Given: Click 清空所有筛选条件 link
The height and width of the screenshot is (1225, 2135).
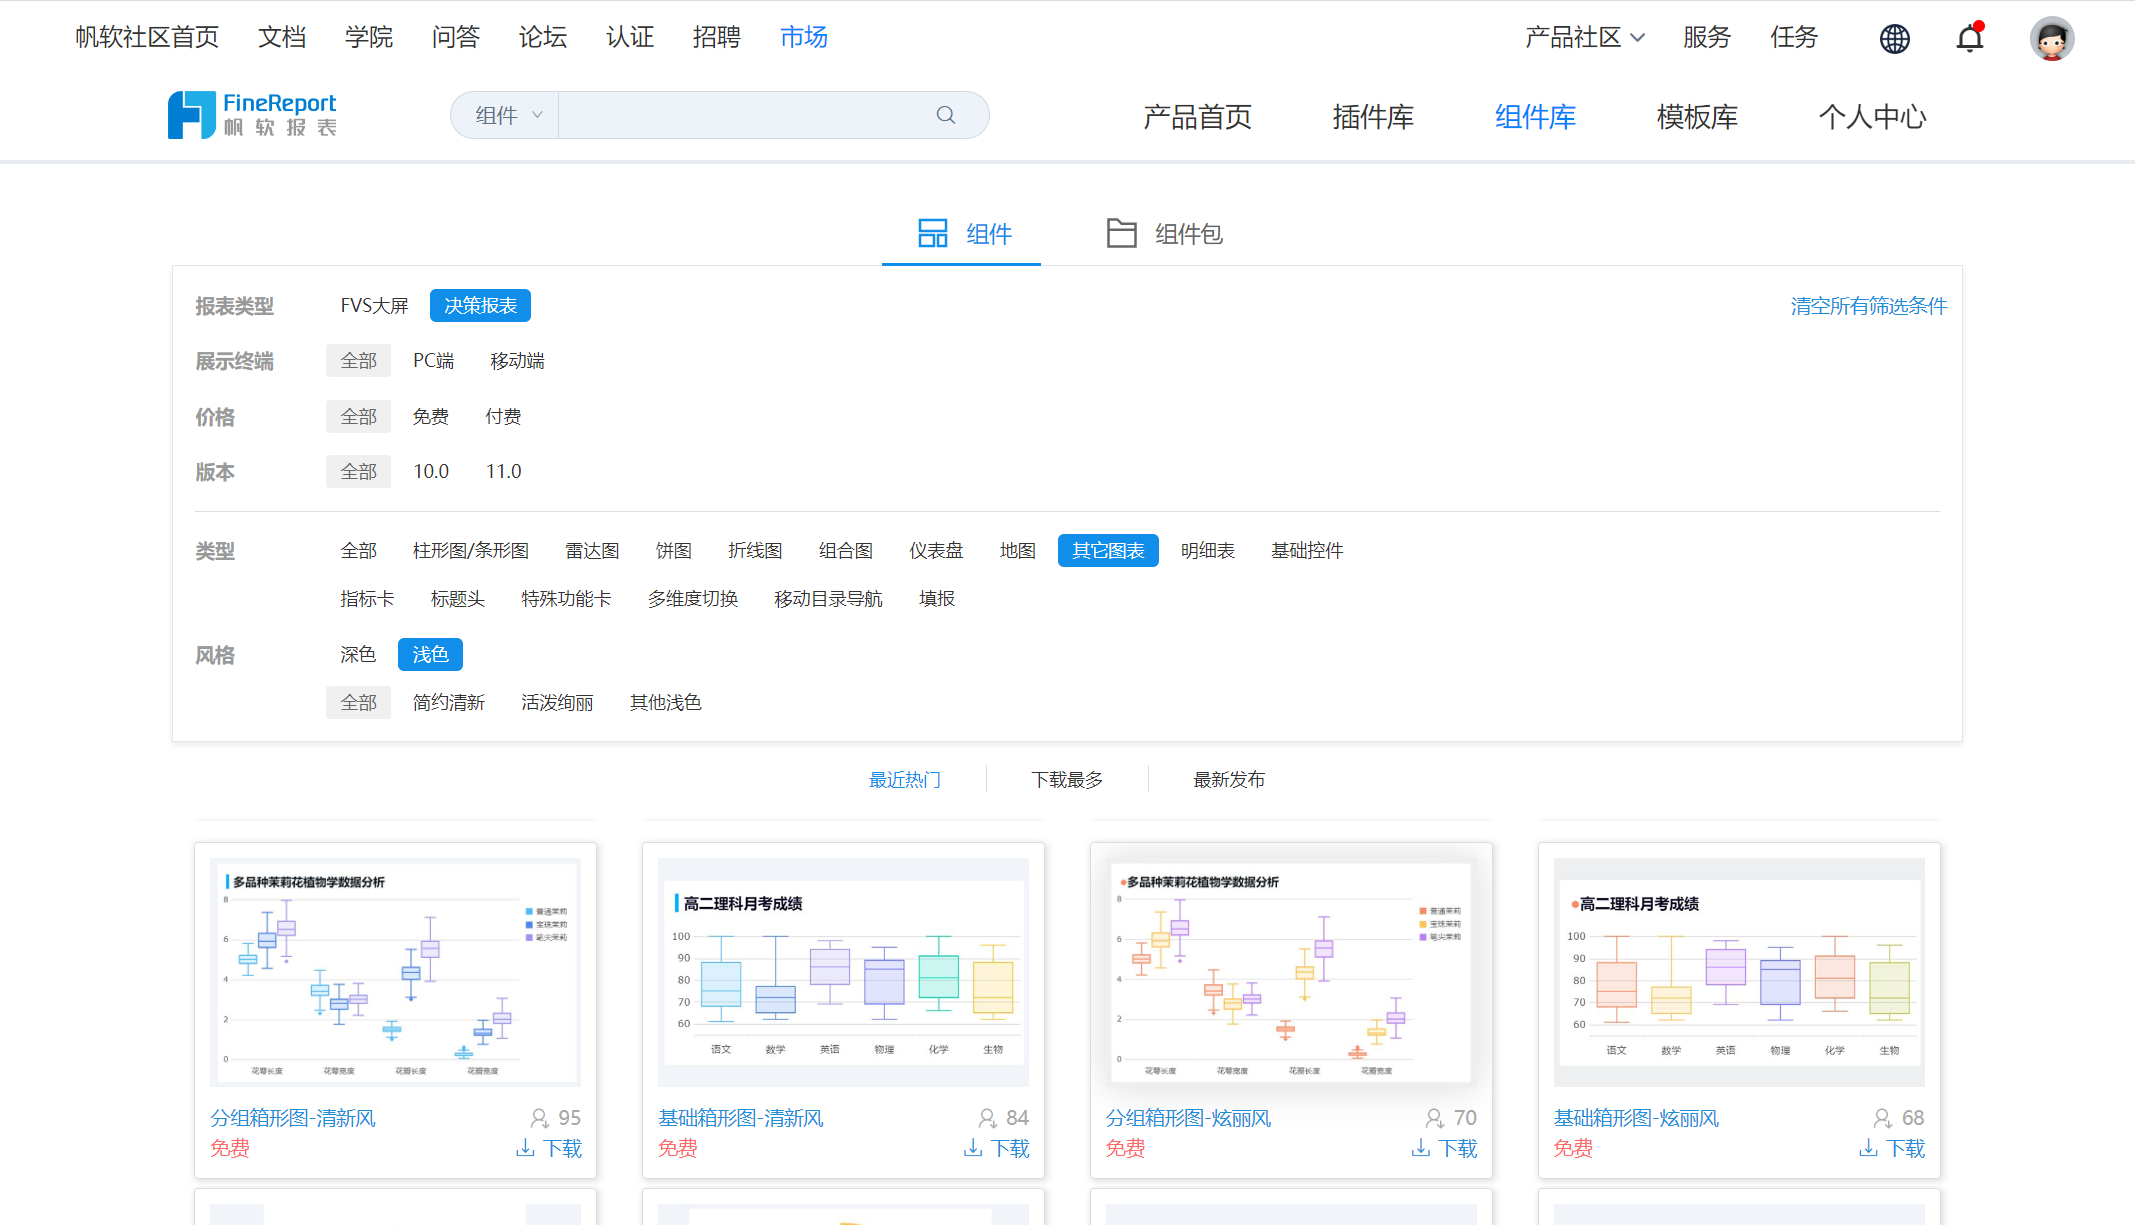Looking at the screenshot, I should pos(1868,306).
